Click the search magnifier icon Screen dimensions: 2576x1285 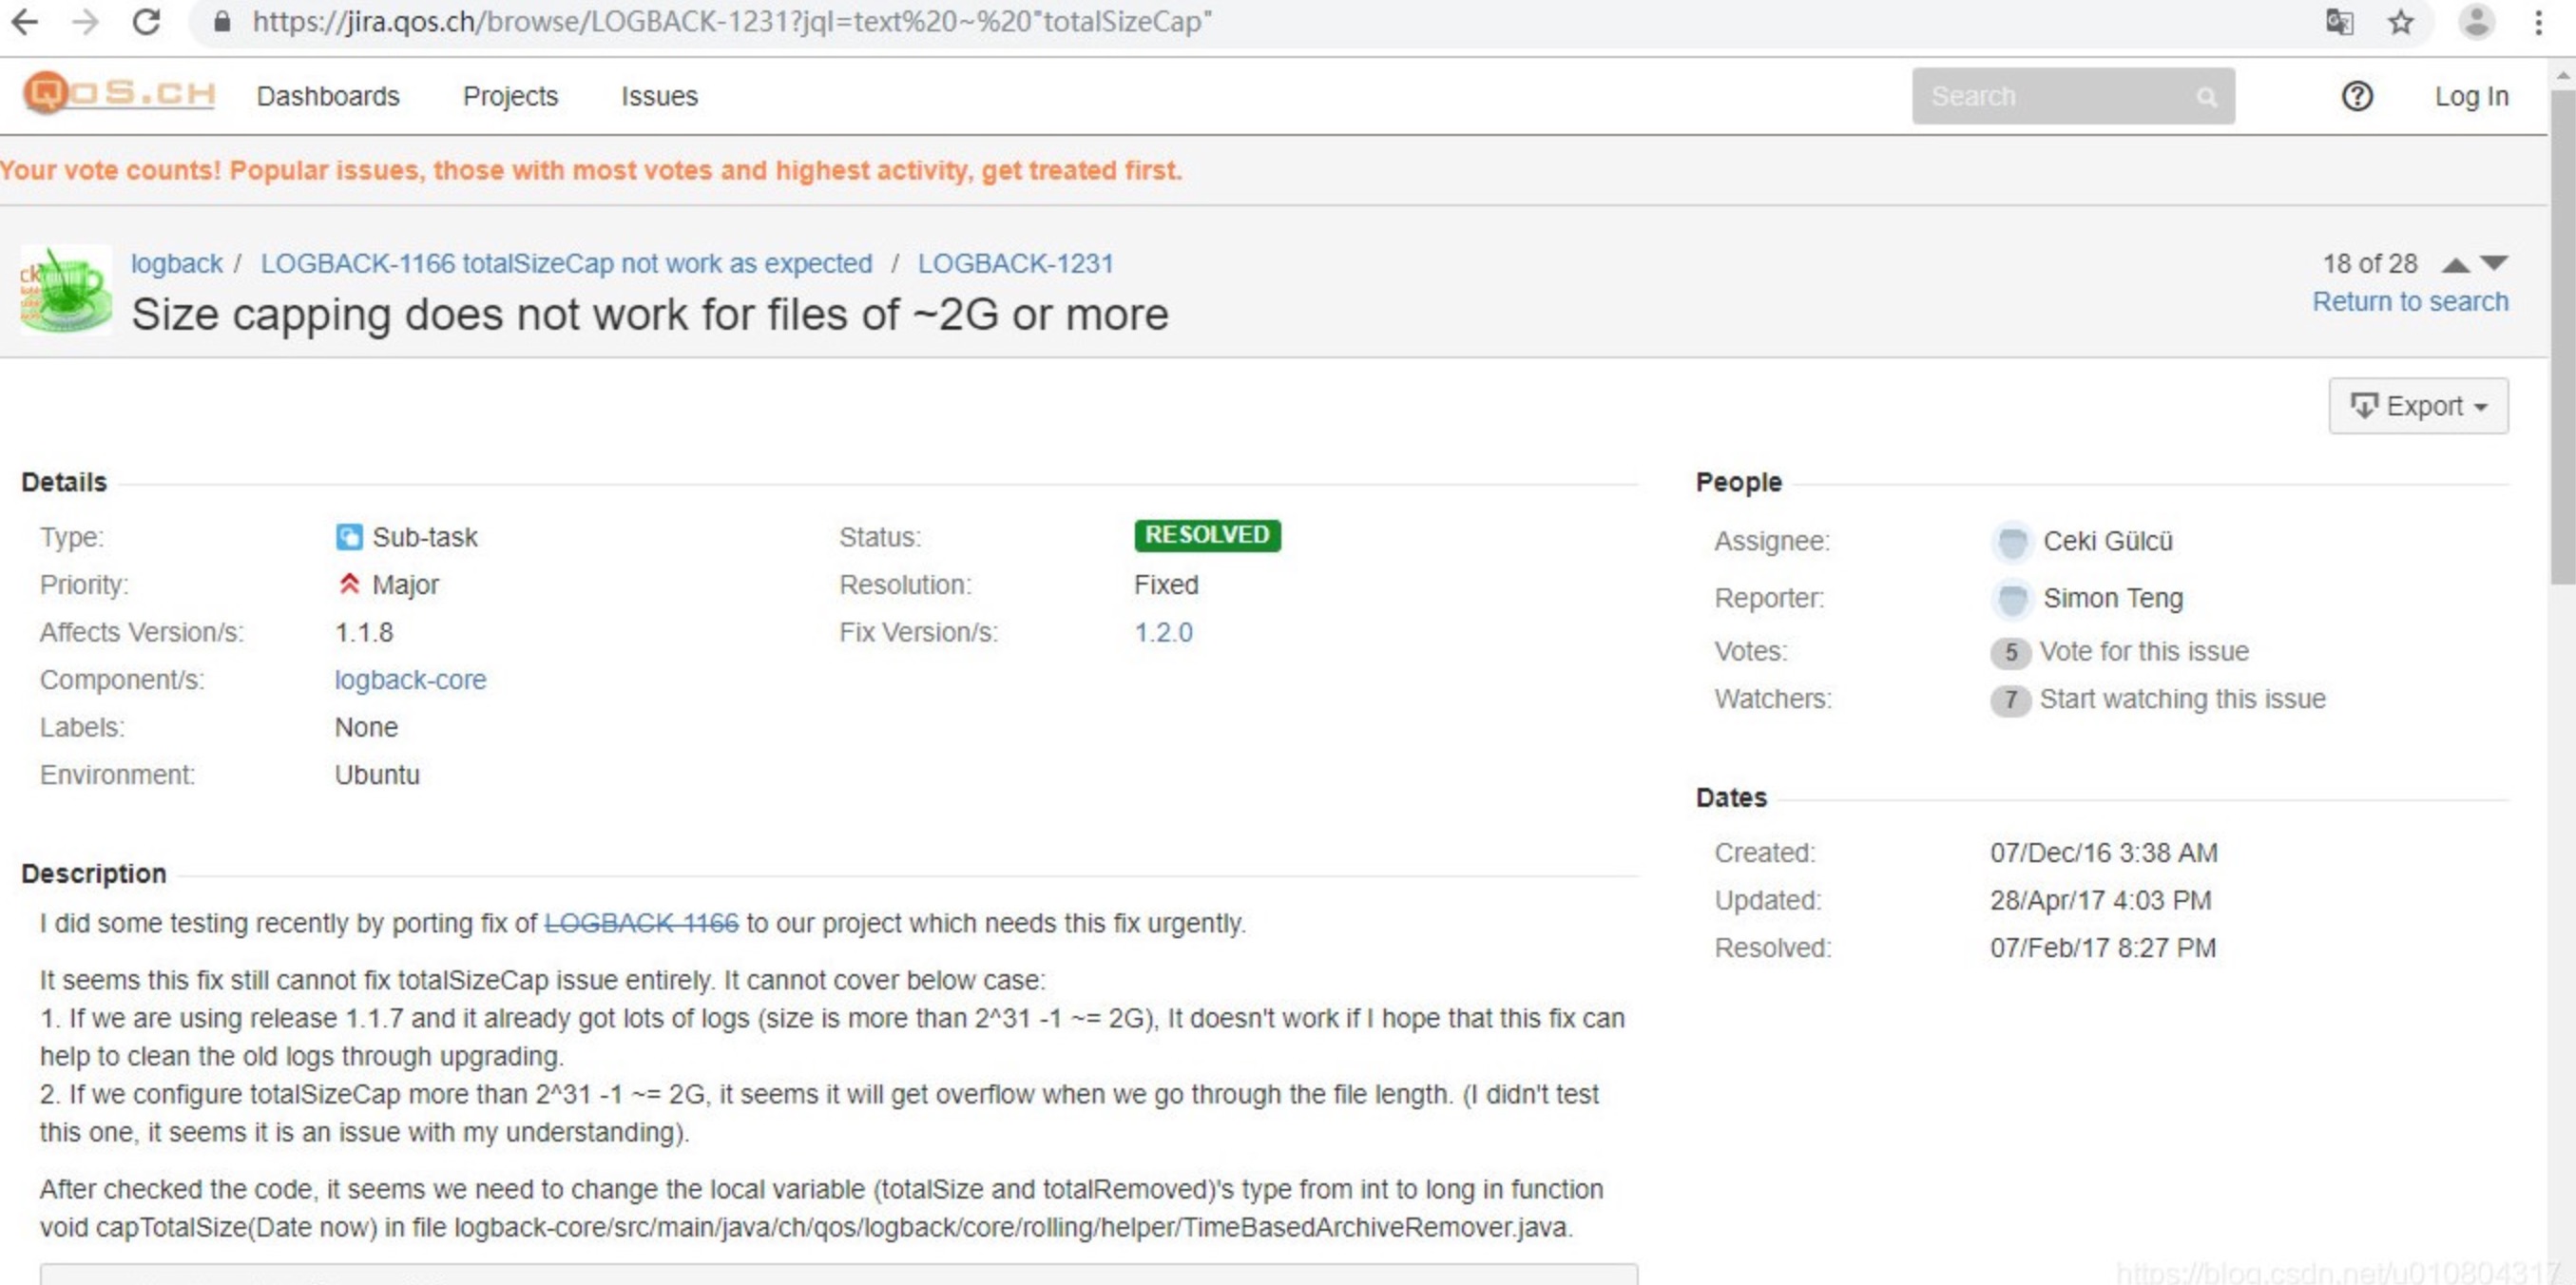[x=2207, y=97]
